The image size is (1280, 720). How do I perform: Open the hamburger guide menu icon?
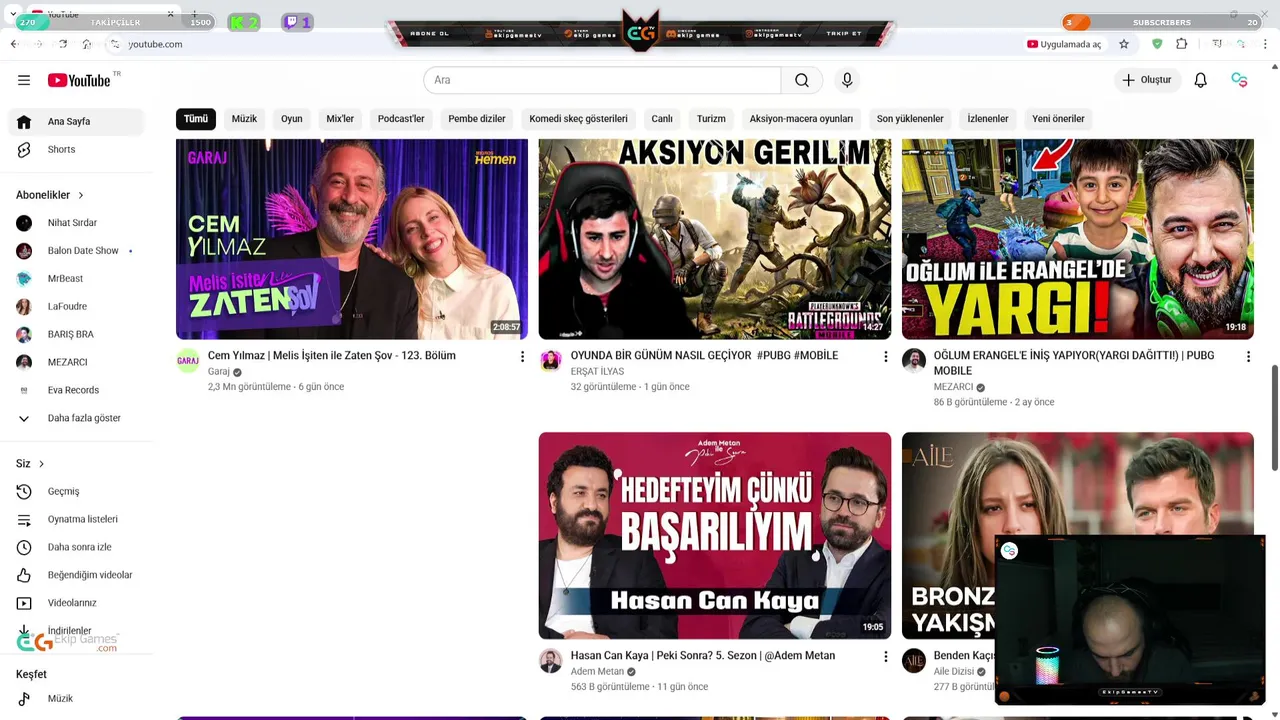24,80
